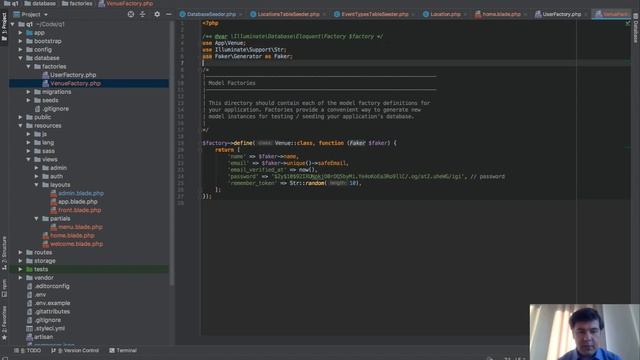Collapse the resources folder
The width and height of the screenshot is (640, 360).
point(20,126)
